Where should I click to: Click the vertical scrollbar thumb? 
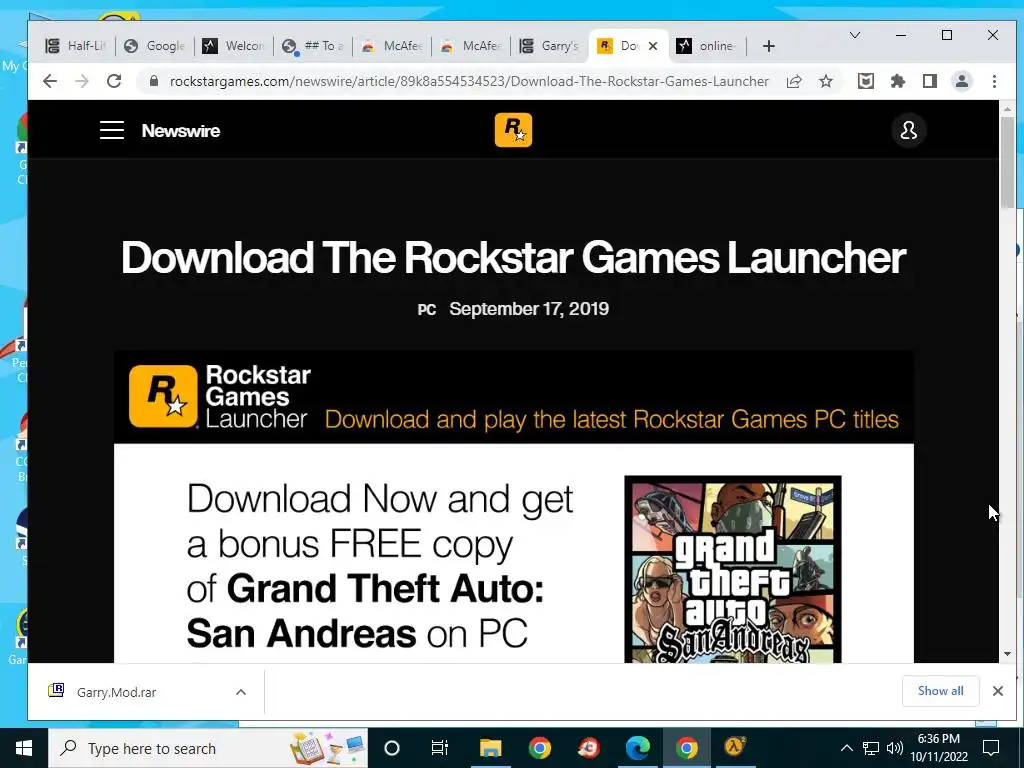point(1007,163)
